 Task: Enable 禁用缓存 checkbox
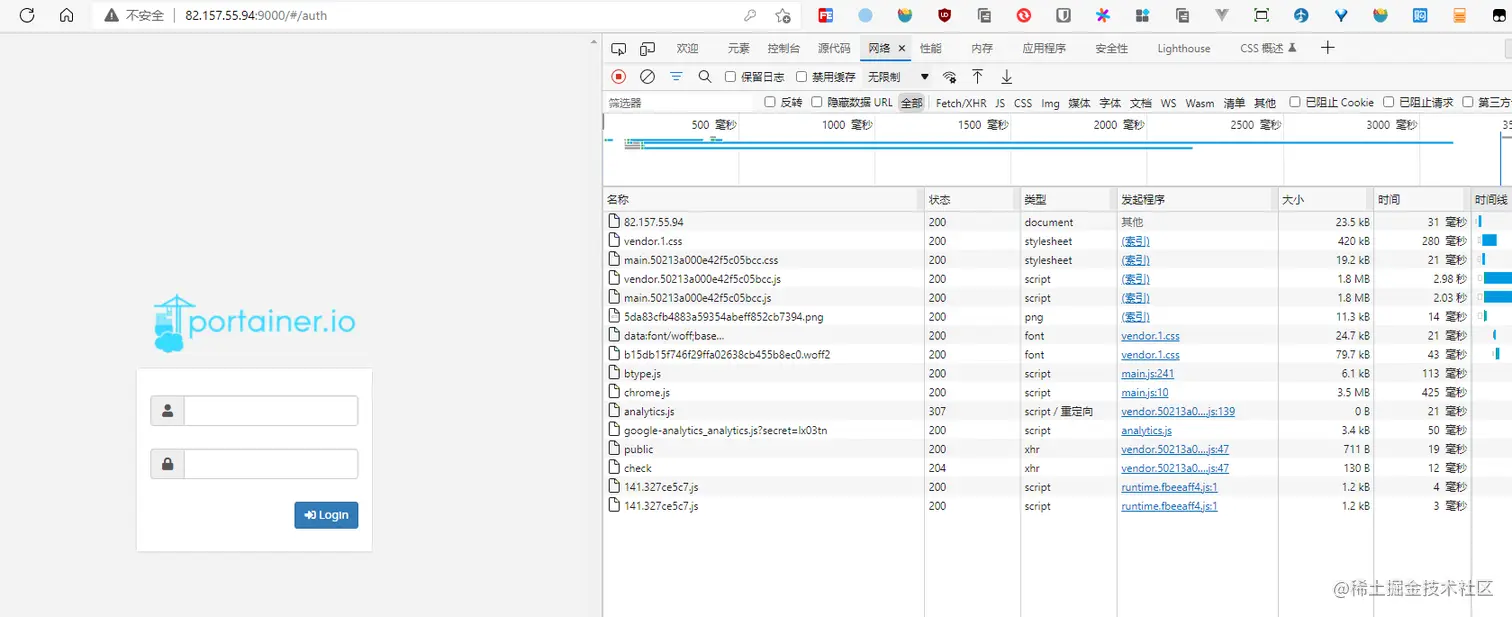802,76
